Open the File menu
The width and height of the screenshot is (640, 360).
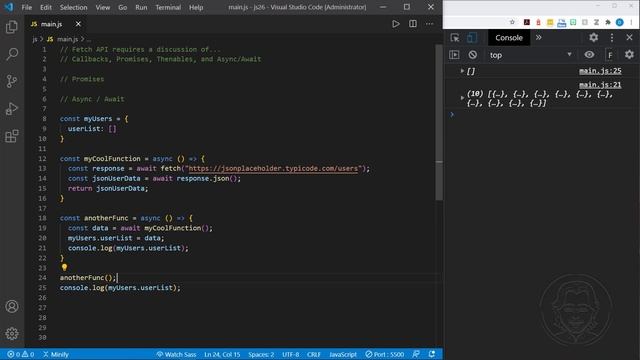[x=27, y=7]
